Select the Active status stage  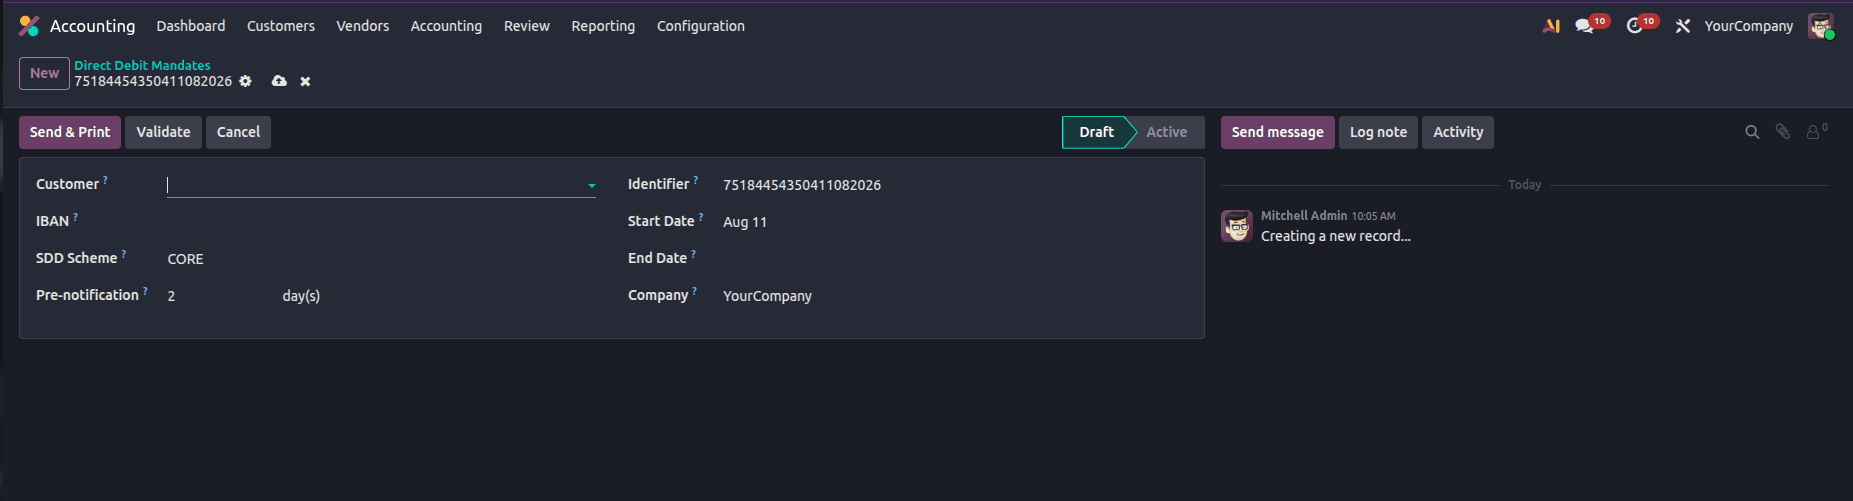coord(1166,132)
